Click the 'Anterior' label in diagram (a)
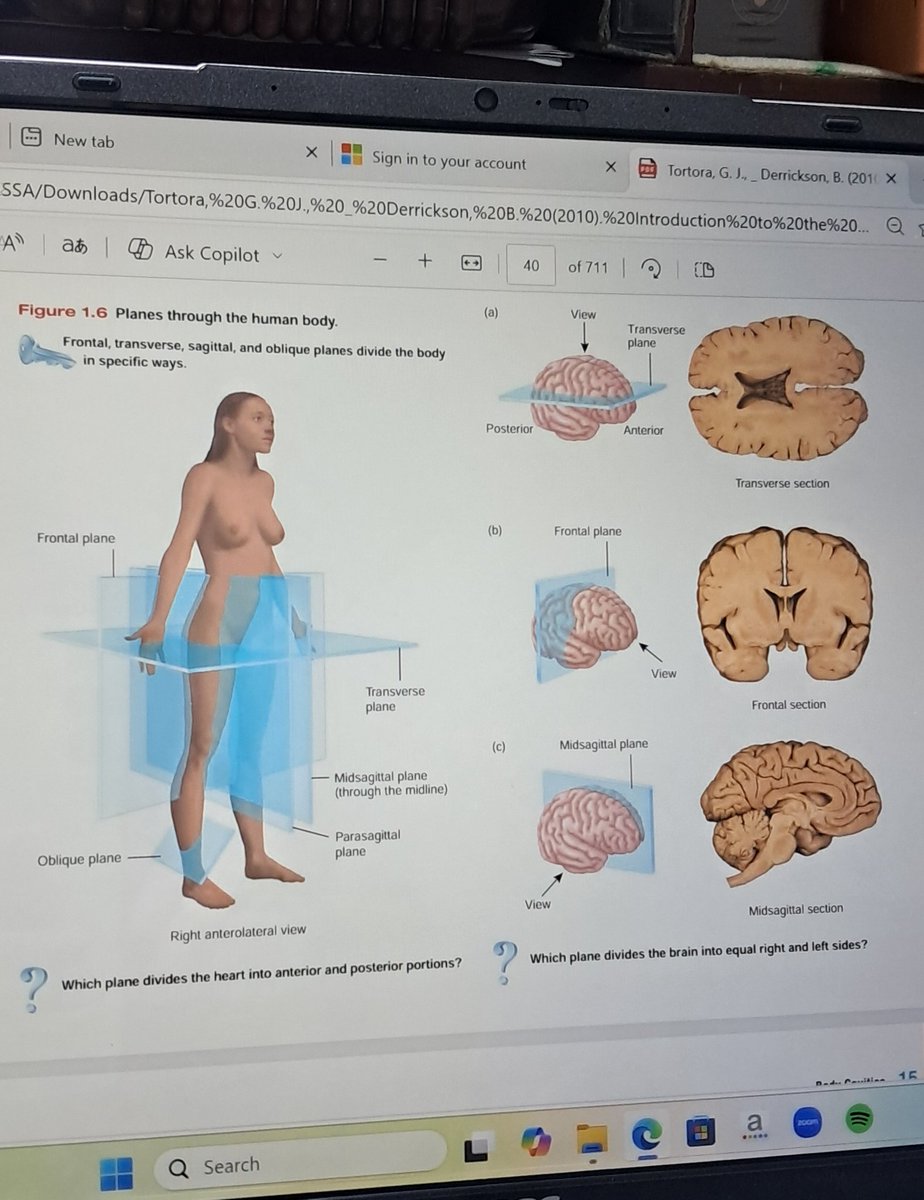The width and height of the screenshot is (924, 1200). click(643, 430)
